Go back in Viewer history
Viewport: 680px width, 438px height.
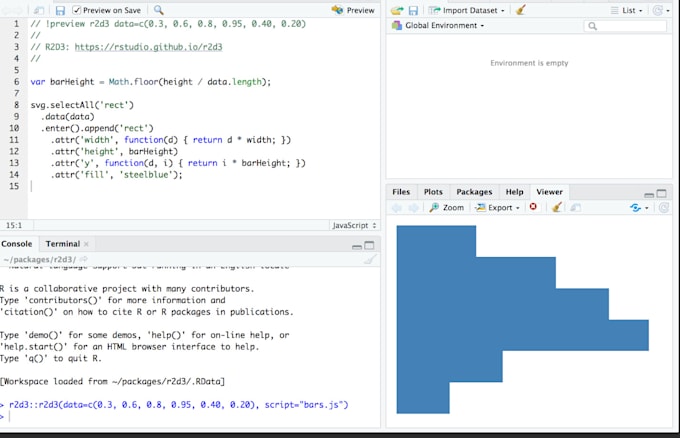[x=397, y=208]
